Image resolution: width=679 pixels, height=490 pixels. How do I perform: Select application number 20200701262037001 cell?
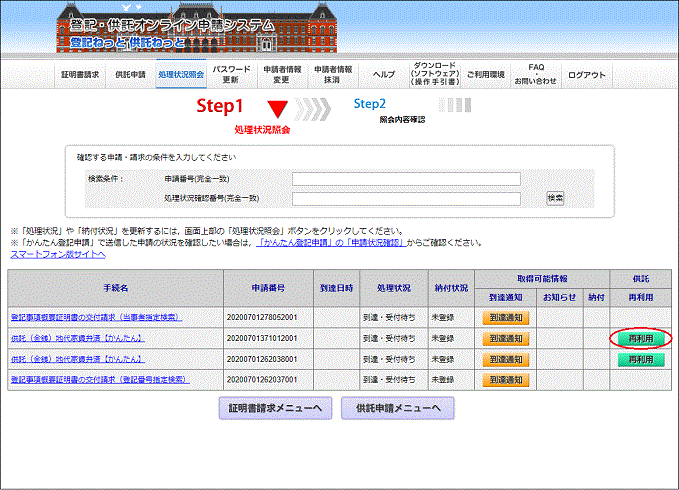[268, 380]
